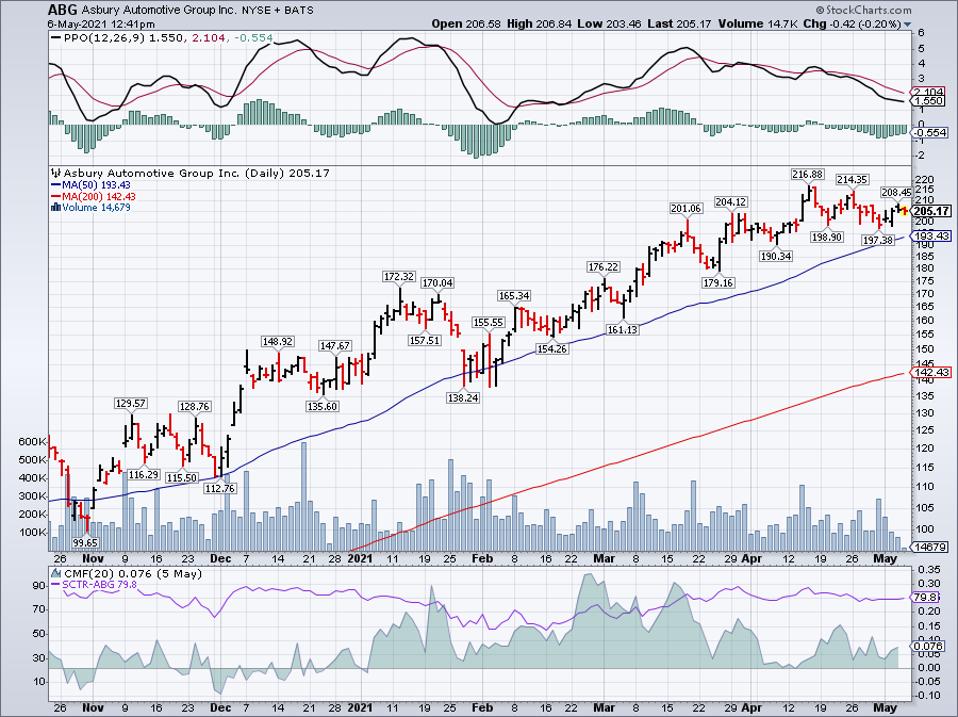
Task: Open the StockCharts.com copyright link
Action: pyautogui.click(x=863, y=10)
